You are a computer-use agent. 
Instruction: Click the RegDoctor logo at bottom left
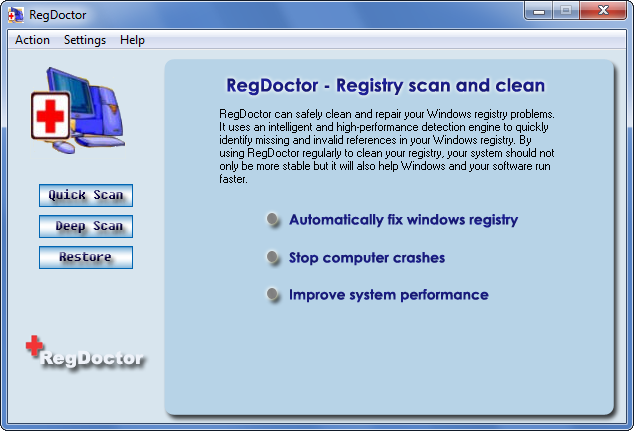(x=85, y=353)
